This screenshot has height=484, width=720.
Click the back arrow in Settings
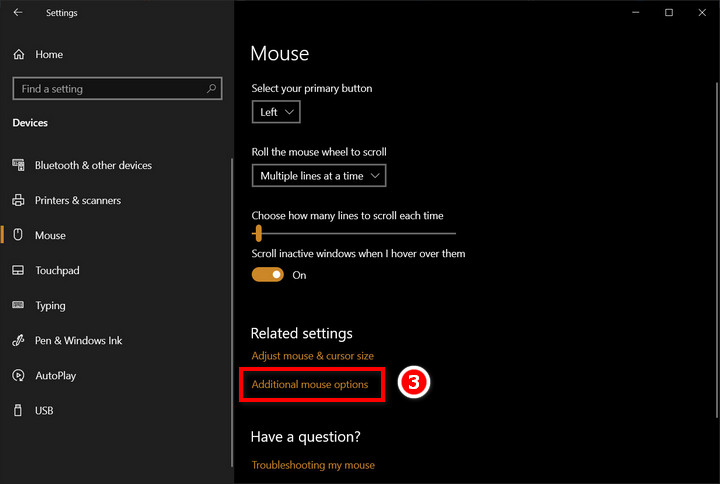(18, 13)
